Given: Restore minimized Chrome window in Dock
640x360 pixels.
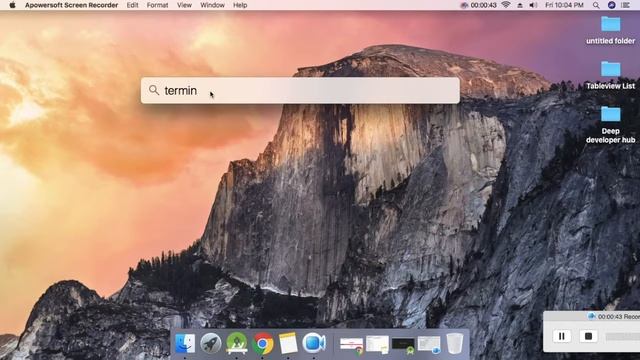Looking at the screenshot, I should tap(352, 345).
